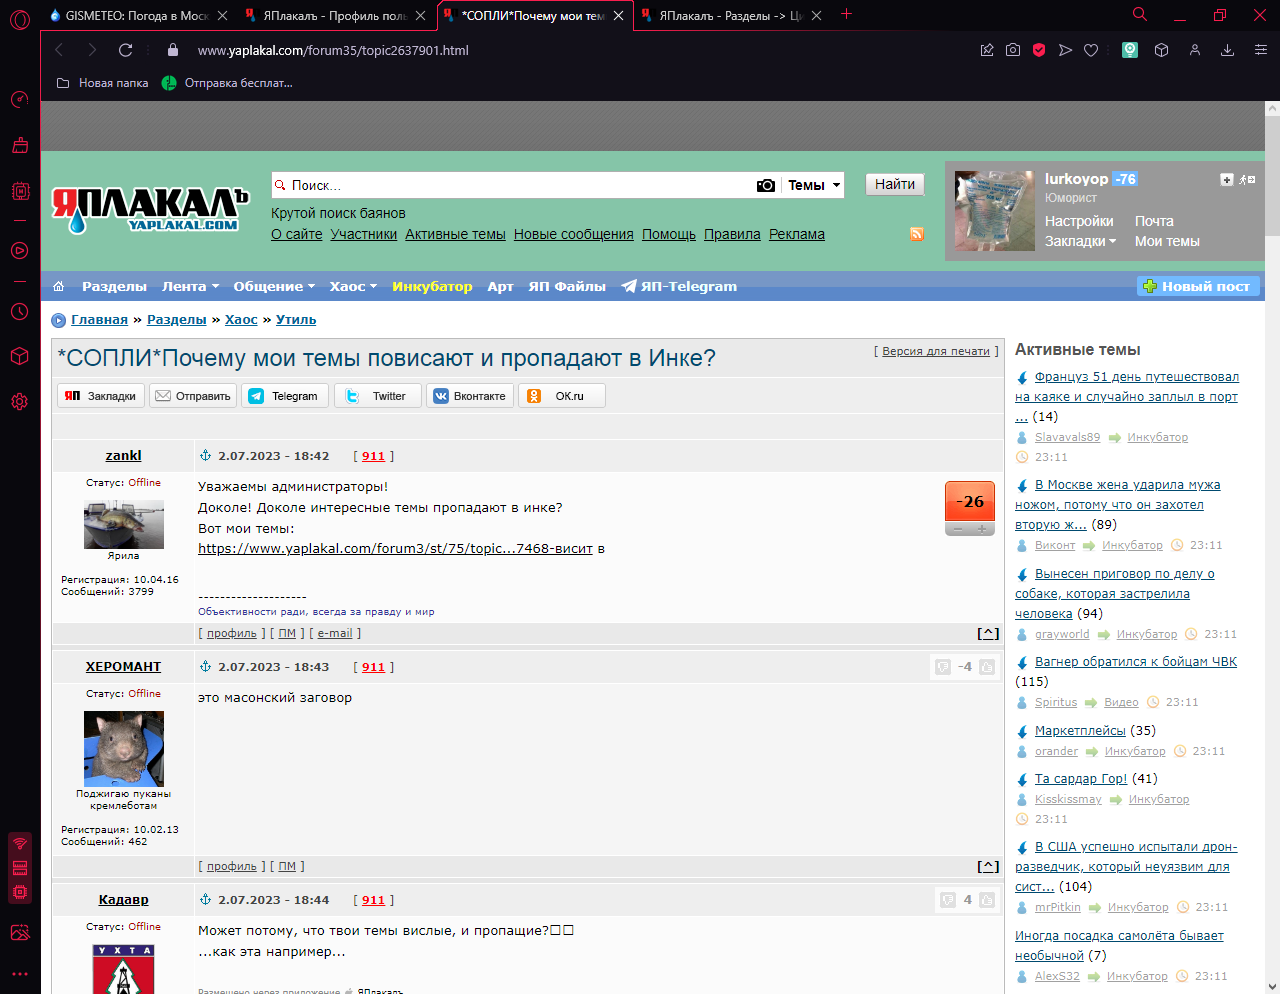Open the ad blocker shield icon
Image resolution: width=1280 pixels, height=994 pixels.
click(1039, 50)
